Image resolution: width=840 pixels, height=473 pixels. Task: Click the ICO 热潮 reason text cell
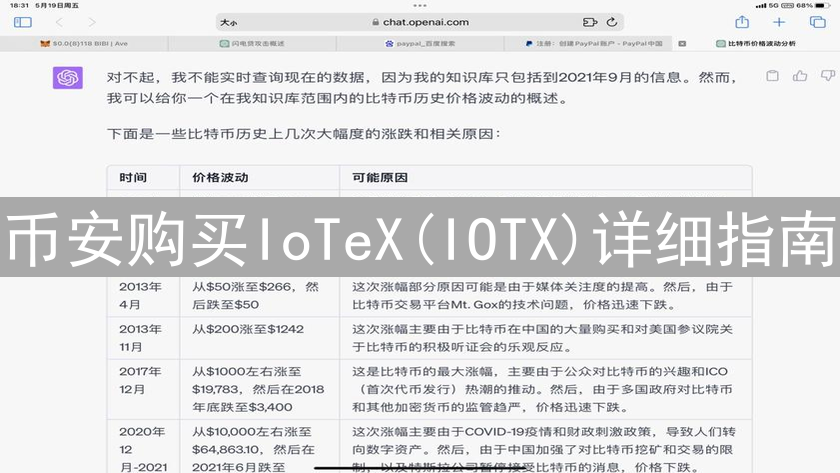pos(545,389)
